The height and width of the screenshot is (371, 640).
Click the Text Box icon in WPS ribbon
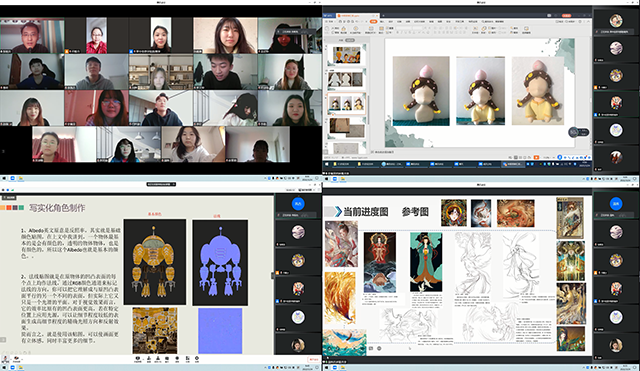tap(475, 29)
